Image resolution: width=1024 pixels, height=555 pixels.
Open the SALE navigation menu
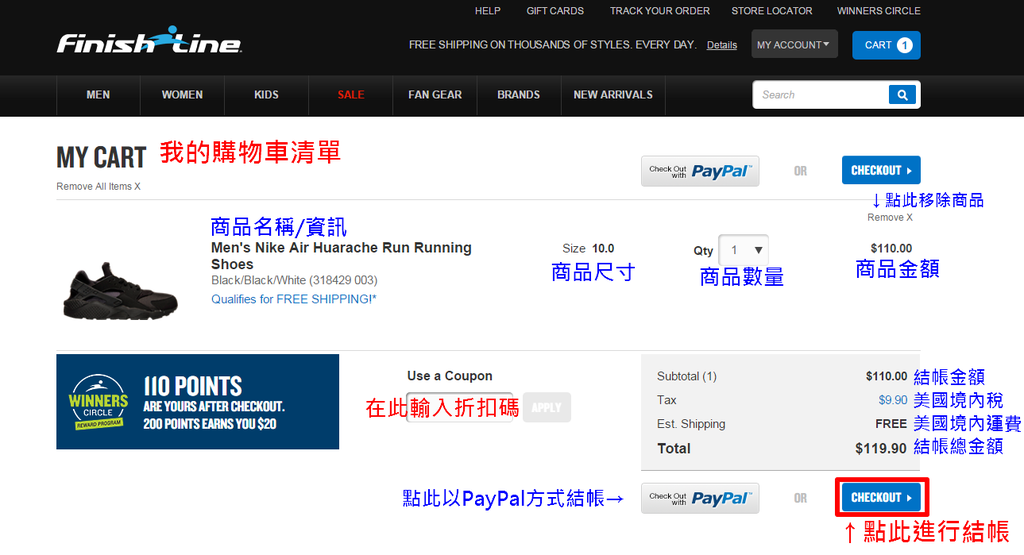pyautogui.click(x=351, y=95)
